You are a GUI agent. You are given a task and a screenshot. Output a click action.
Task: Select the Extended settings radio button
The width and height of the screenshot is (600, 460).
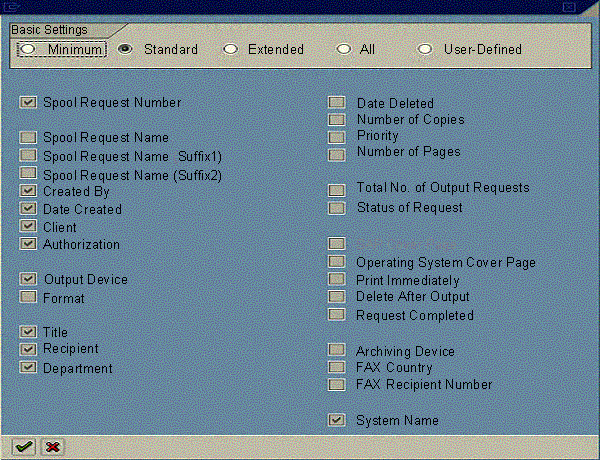231,49
